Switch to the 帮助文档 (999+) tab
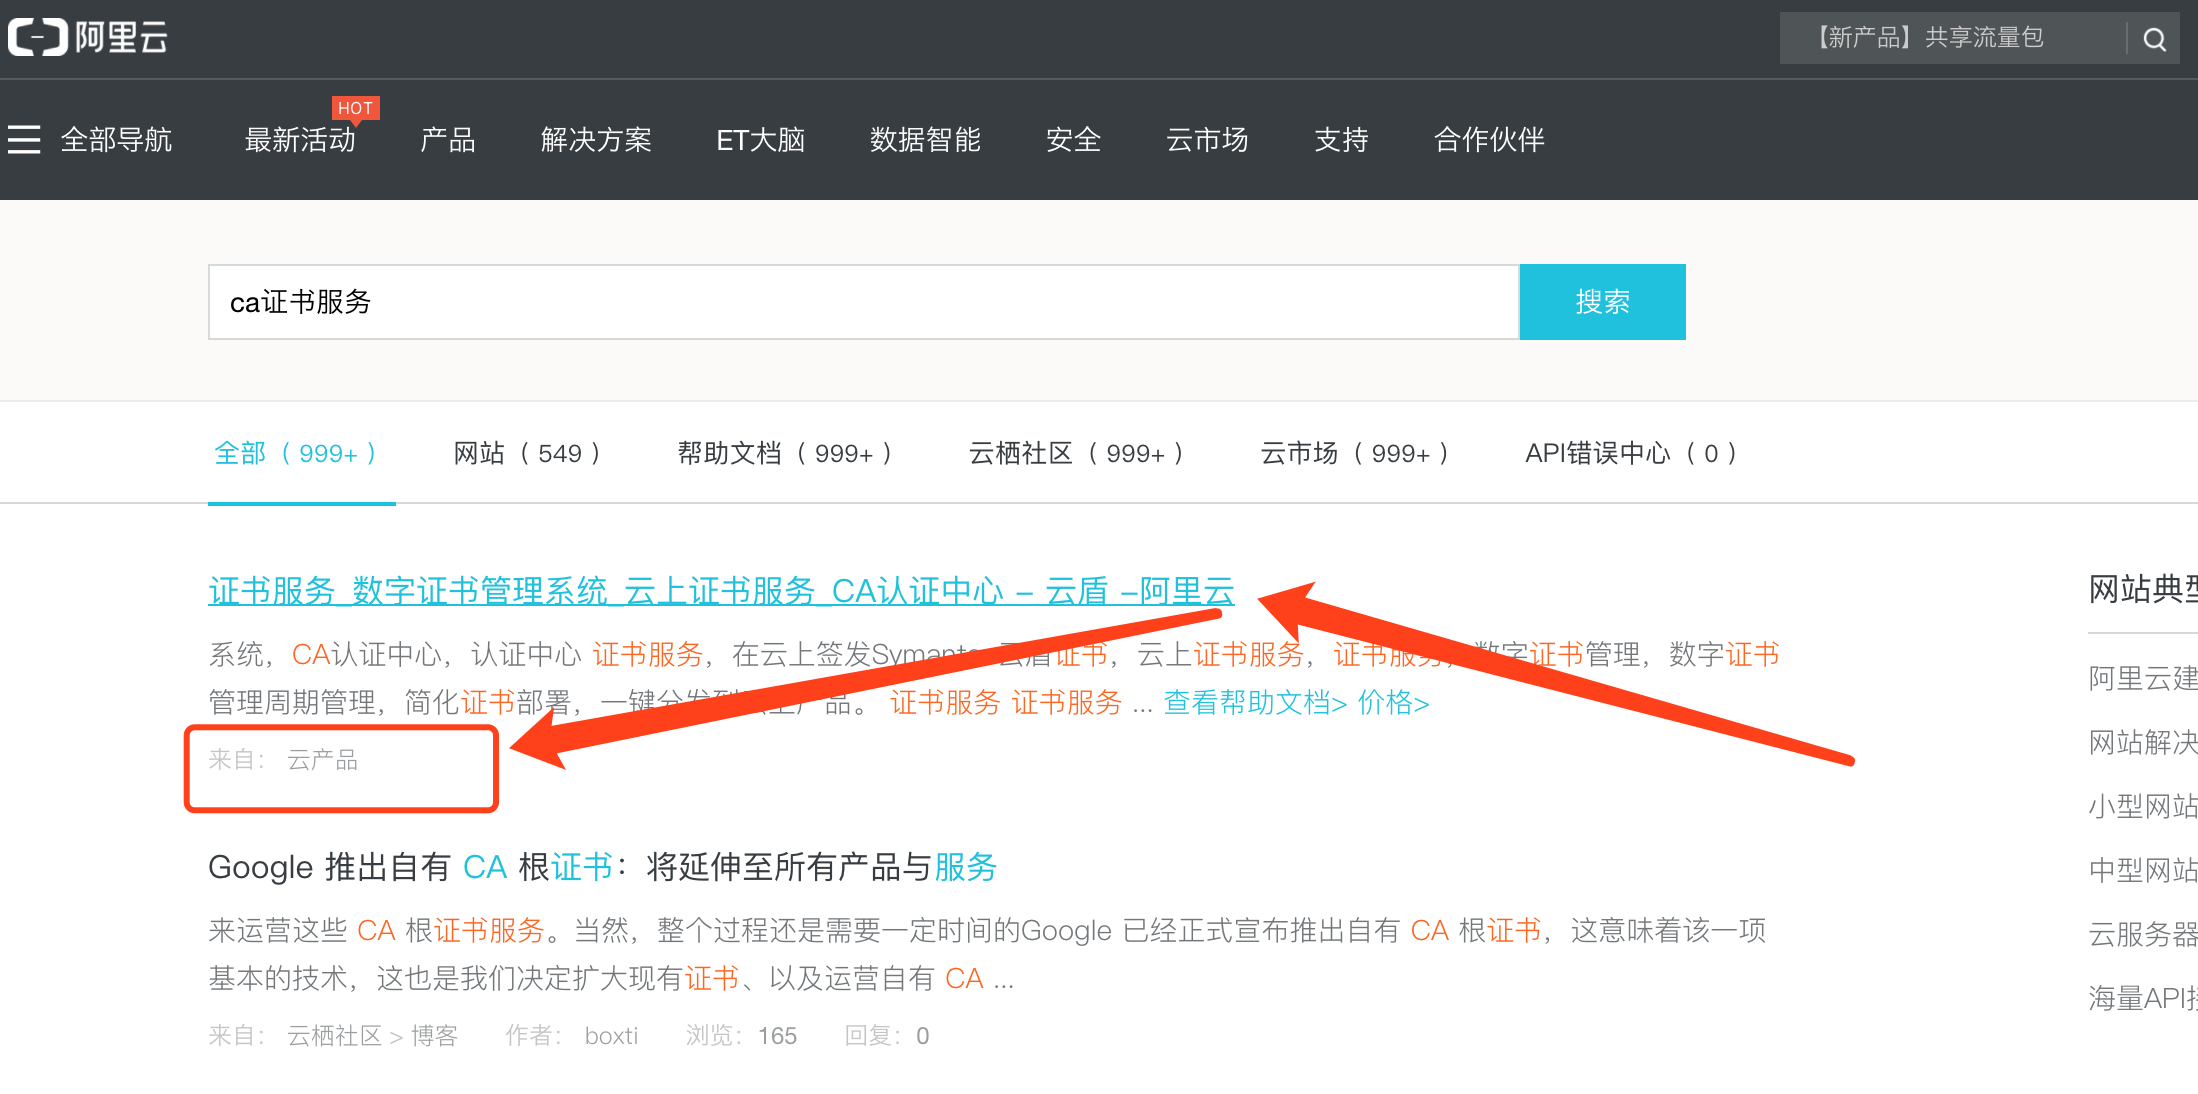Viewport: 2198px width, 1094px height. (x=785, y=453)
